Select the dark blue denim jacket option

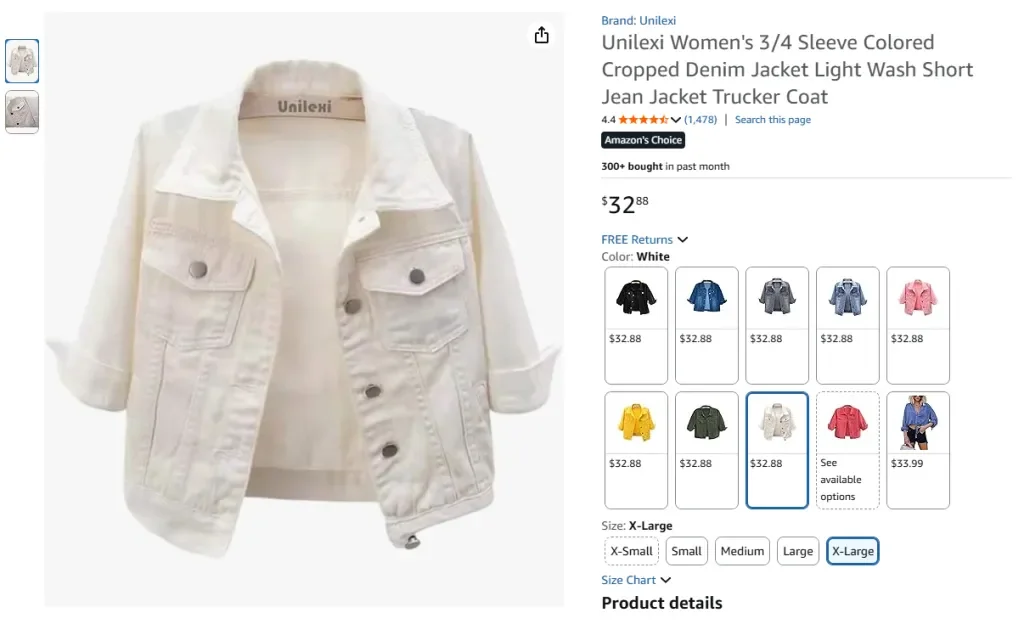coord(706,298)
